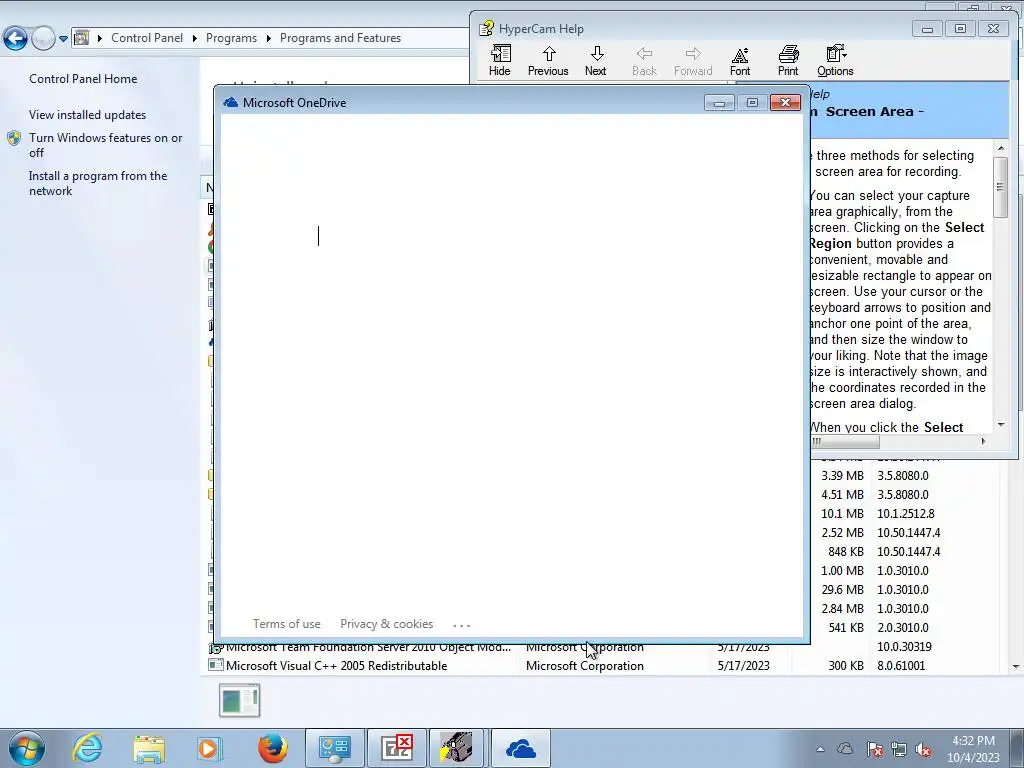
Task: Click HyperCam Help scroll down arrow
Action: click(1000, 425)
